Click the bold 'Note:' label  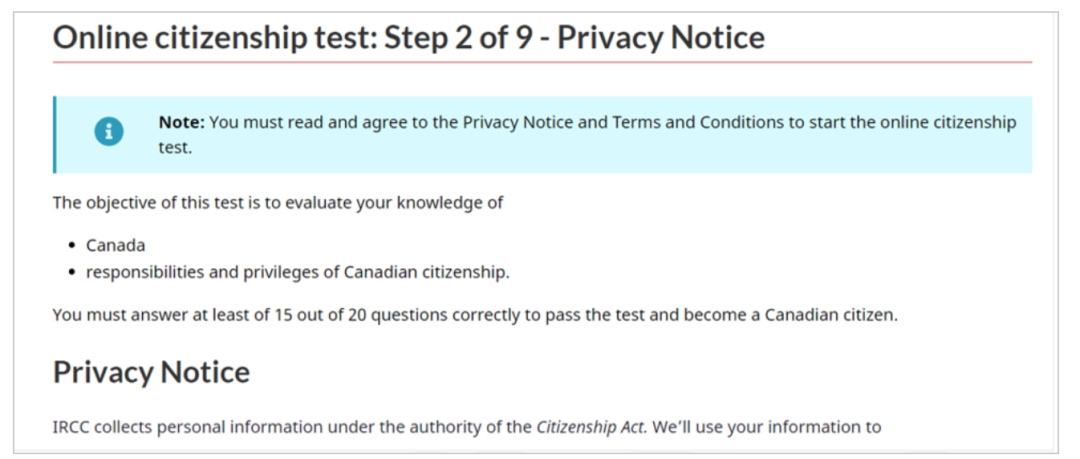[x=181, y=122]
